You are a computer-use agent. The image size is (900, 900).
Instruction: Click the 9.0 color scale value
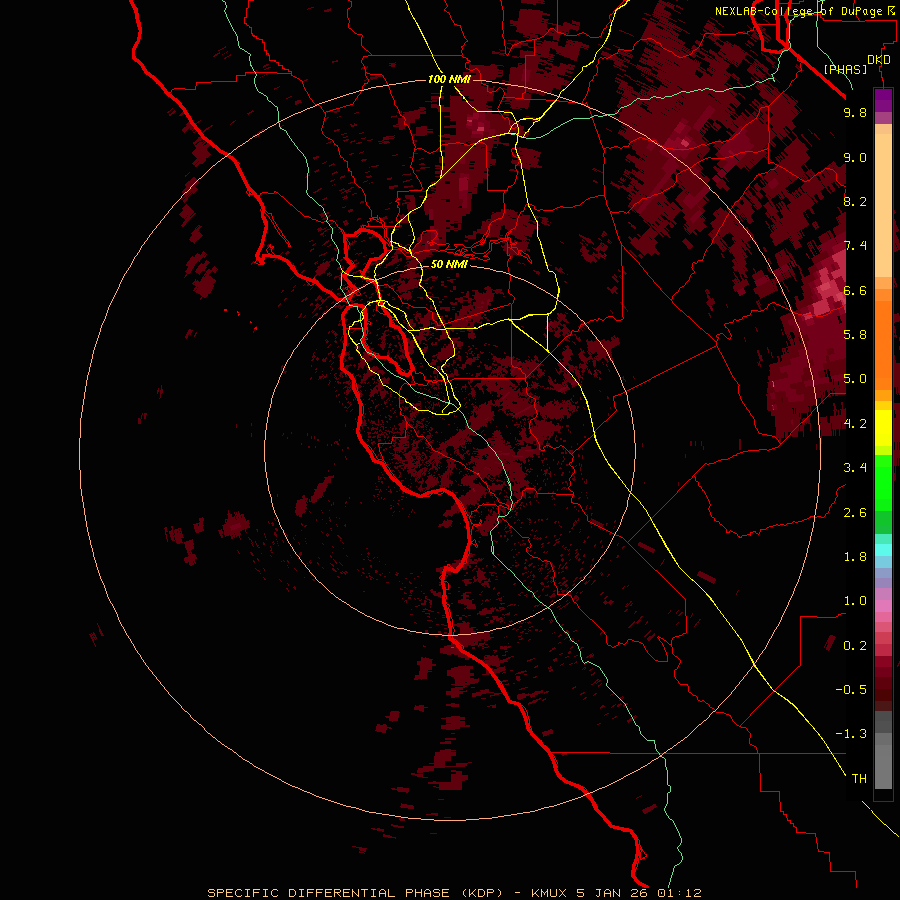click(855, 157)
